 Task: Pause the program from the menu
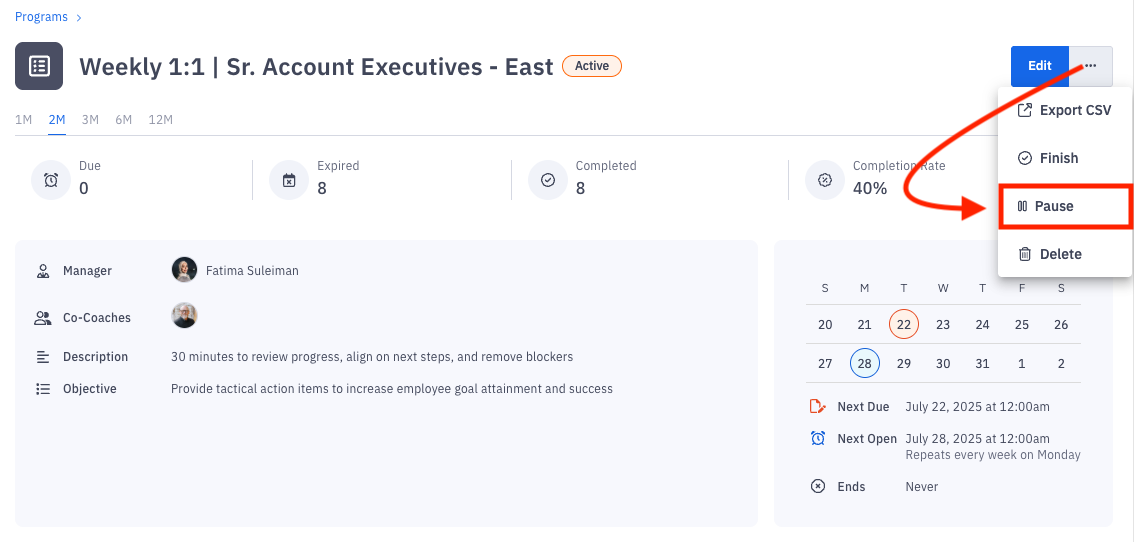click(1046, 206)
